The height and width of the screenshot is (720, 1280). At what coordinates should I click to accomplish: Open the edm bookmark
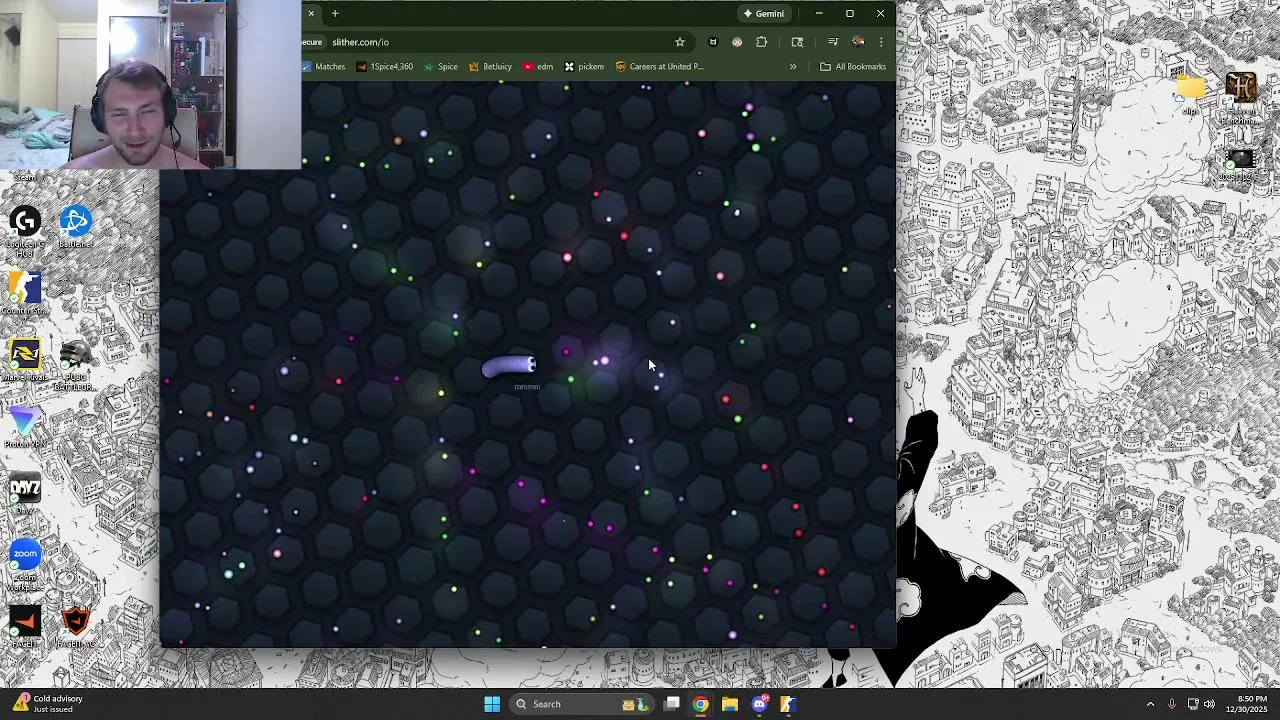[x=538, y=67]
